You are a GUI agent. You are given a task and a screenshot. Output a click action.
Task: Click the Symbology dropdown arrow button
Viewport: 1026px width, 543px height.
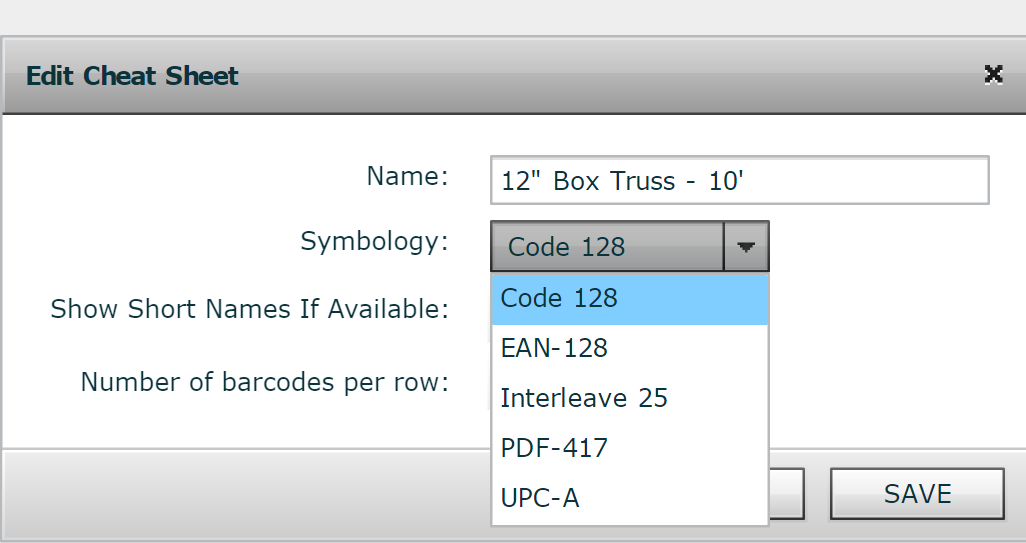tap(746, 247)
